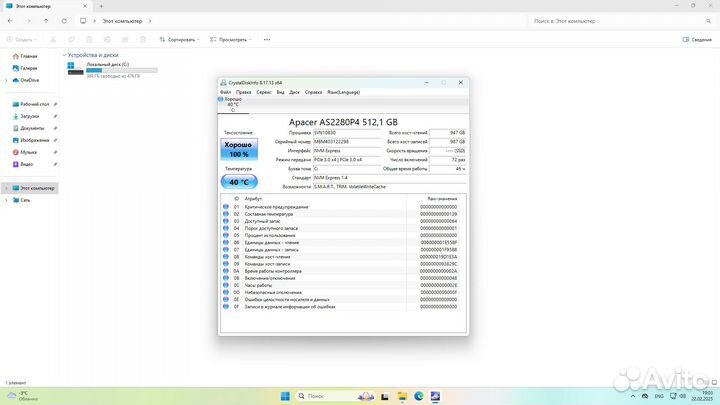Image resolution: width=720 pixels, height=405 pixels.
Task: Open the 'Файл' menu in CrystalDiskInfo
Action: (225, 91)
